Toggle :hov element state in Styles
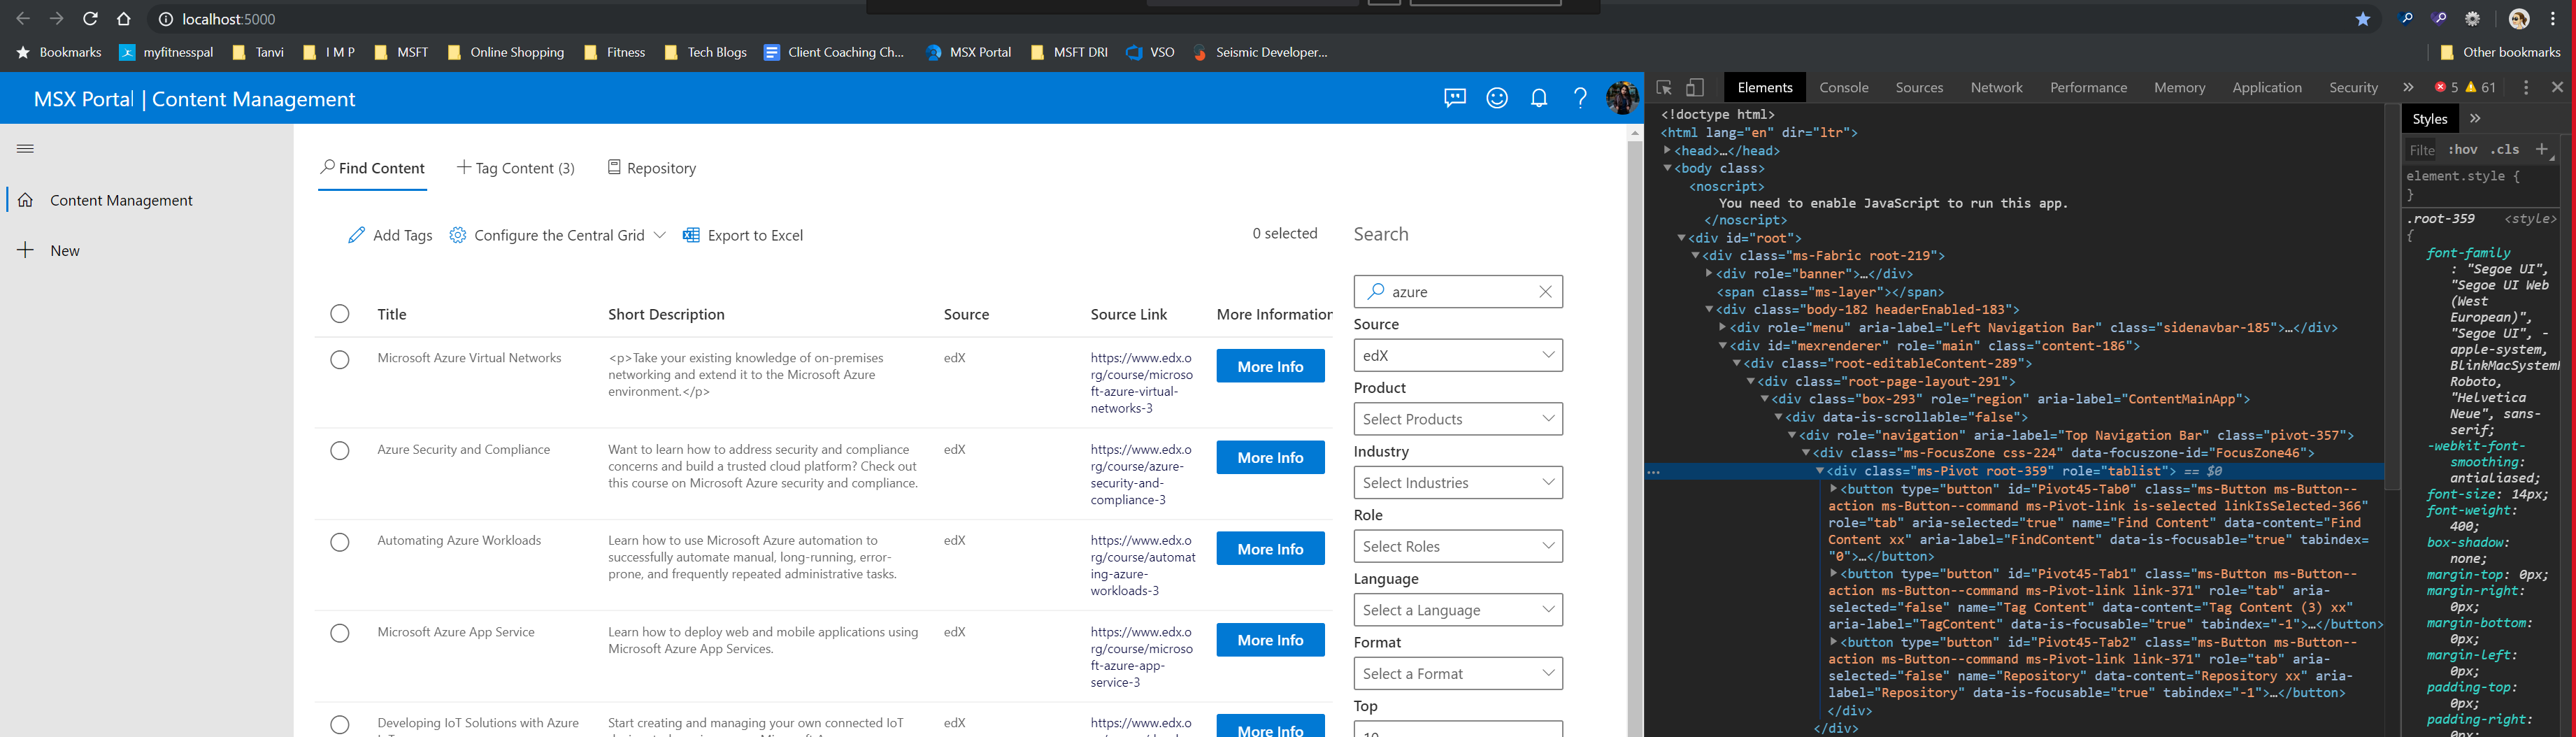This screenshot has height=737, width=2576. [x=2462, y=150]
